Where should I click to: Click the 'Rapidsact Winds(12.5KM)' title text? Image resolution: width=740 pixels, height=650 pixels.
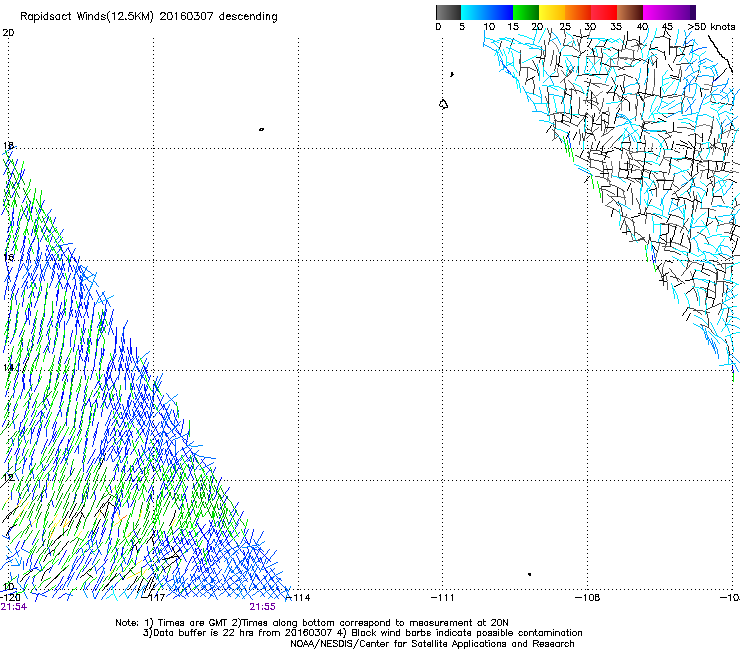coord(88,17)
